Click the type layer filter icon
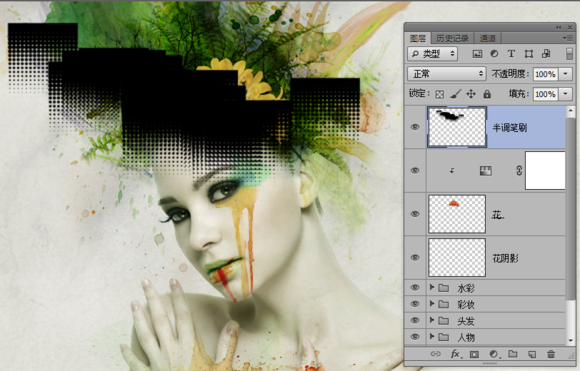 (511, 54)
